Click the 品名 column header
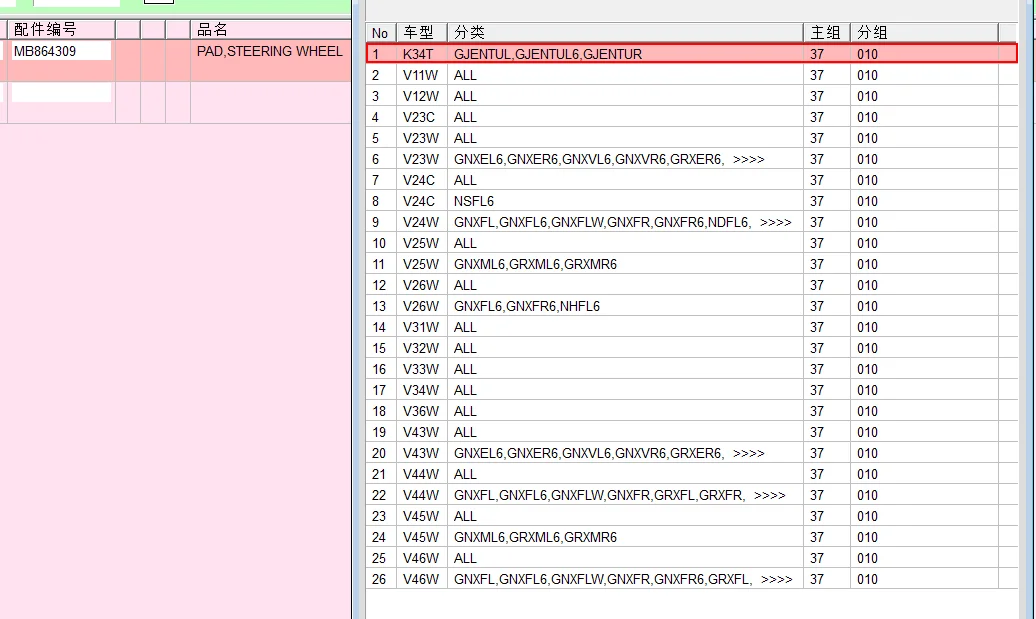1036x619 pixels. 270,30
